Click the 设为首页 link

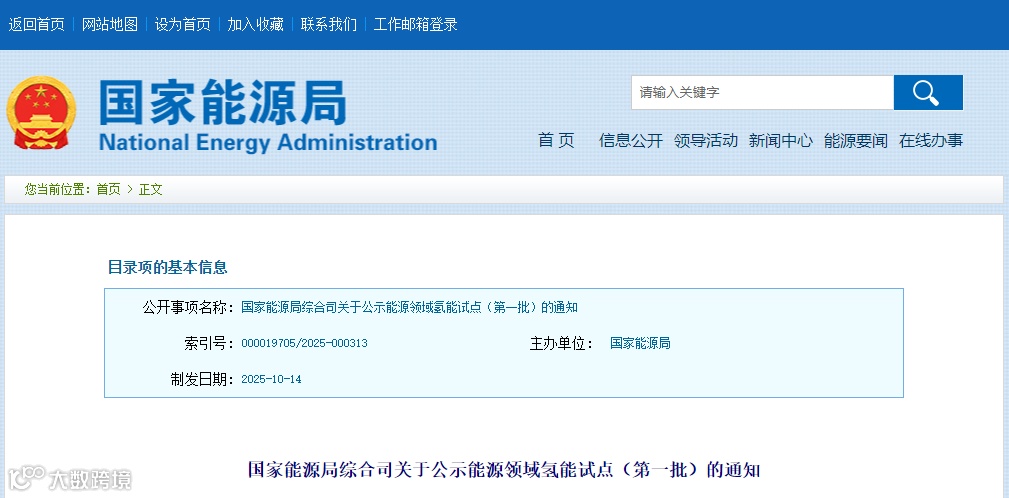click(x=183, y=24)
